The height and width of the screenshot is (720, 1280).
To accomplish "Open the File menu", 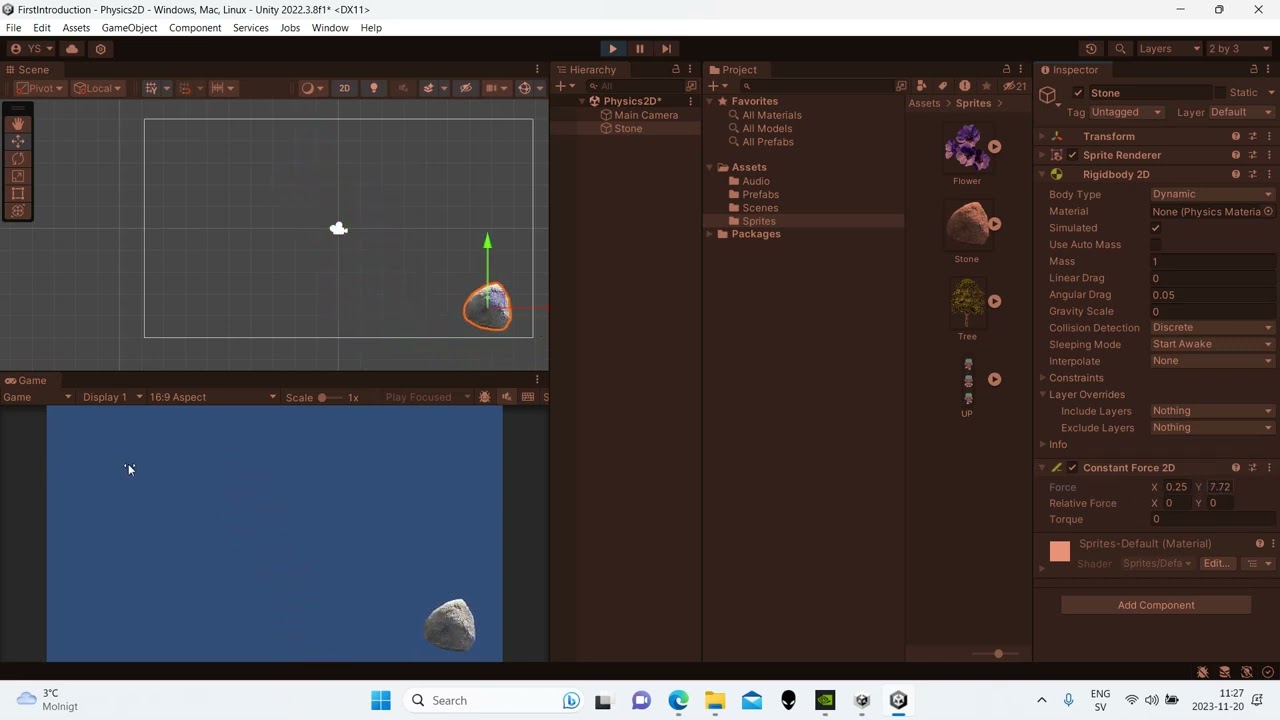I will click(14, 28).
